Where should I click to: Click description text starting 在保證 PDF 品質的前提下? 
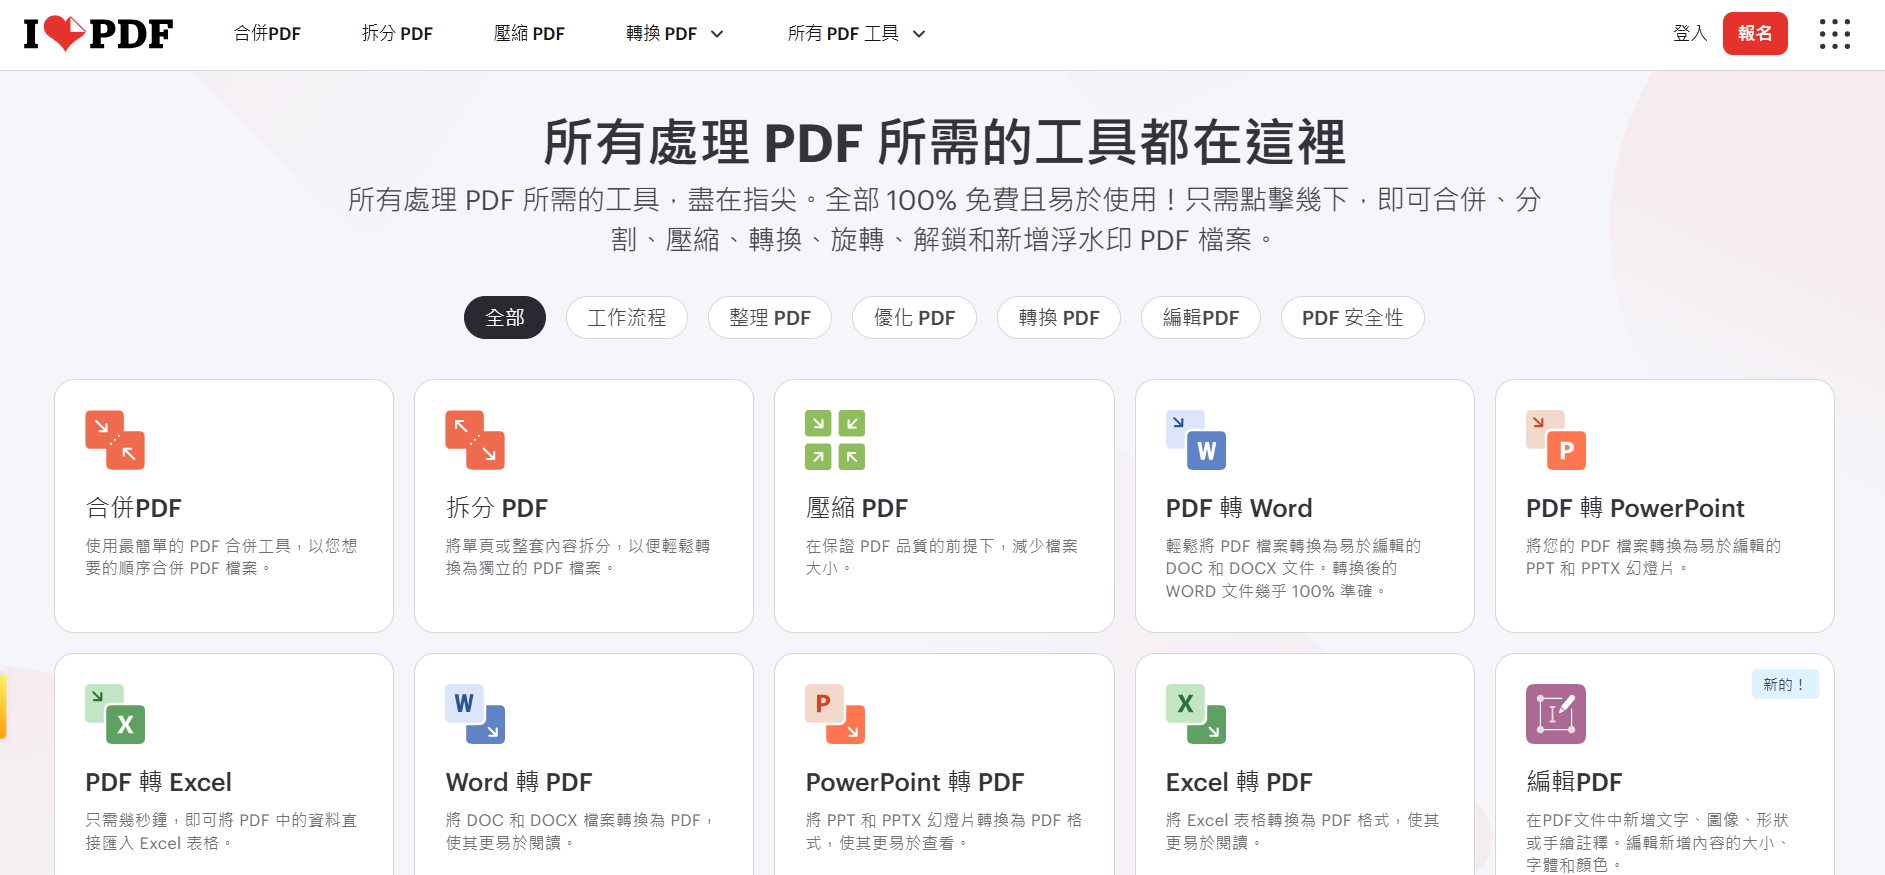click(x=942, y=557)
